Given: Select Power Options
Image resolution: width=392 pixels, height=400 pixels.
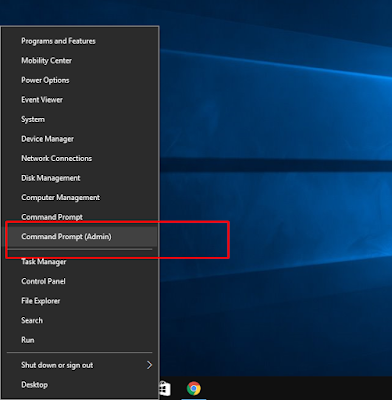Looking at the screenshot, I should (x=80, y=80).
